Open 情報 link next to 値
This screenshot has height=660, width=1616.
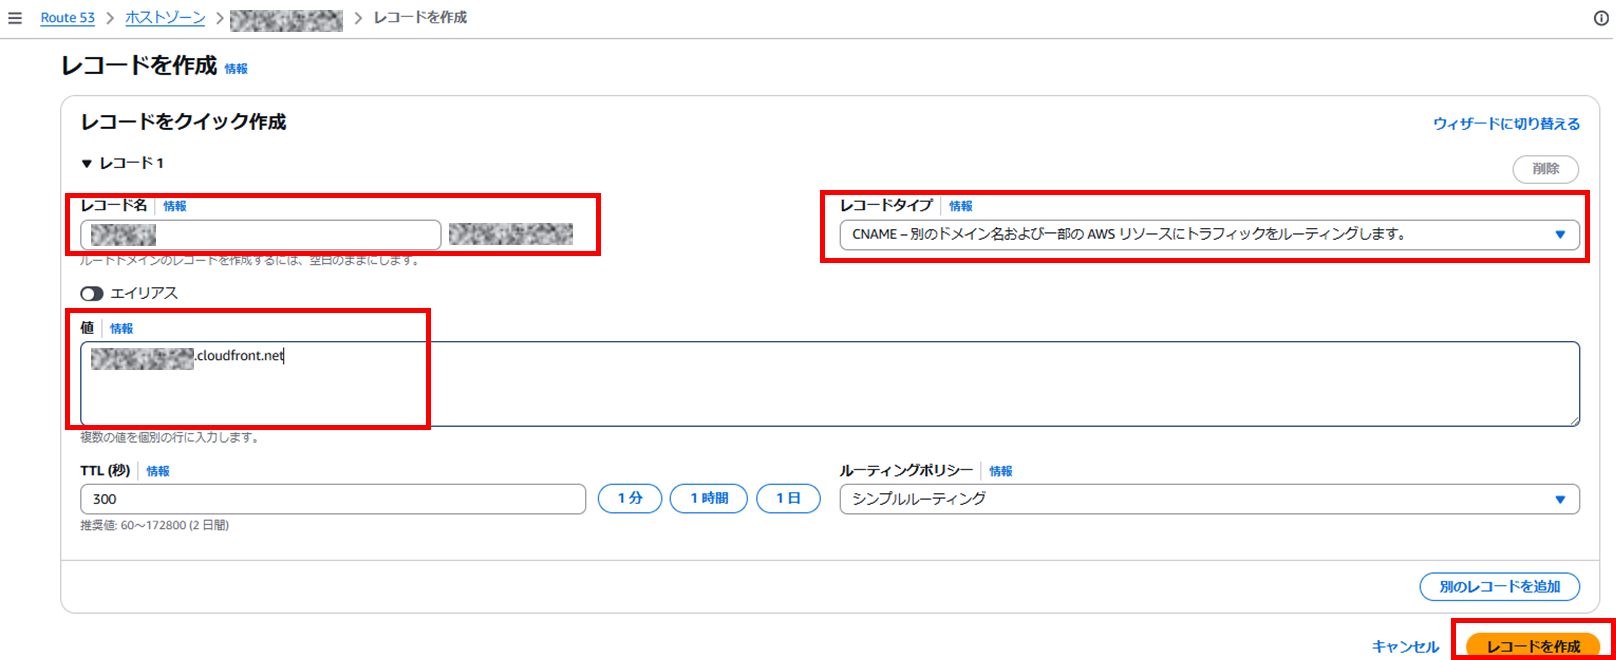(122, 329)
